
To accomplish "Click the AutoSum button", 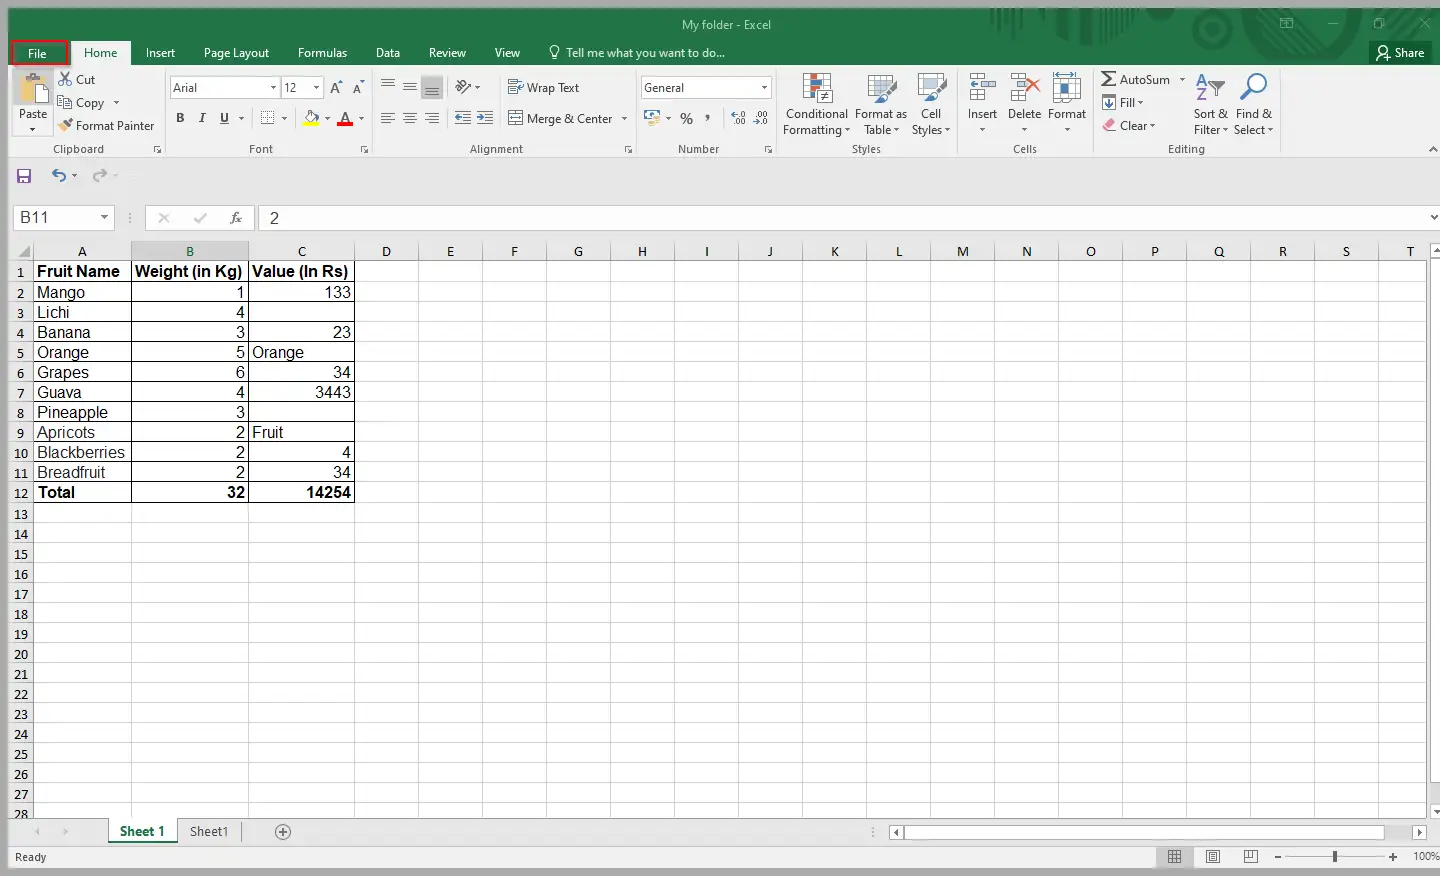I will (x=1135, y=80).
